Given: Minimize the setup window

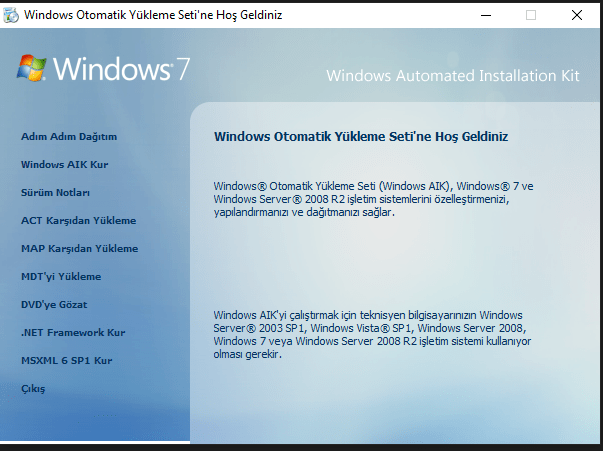Looking at the screenshot, I should (x=486, y=15).
